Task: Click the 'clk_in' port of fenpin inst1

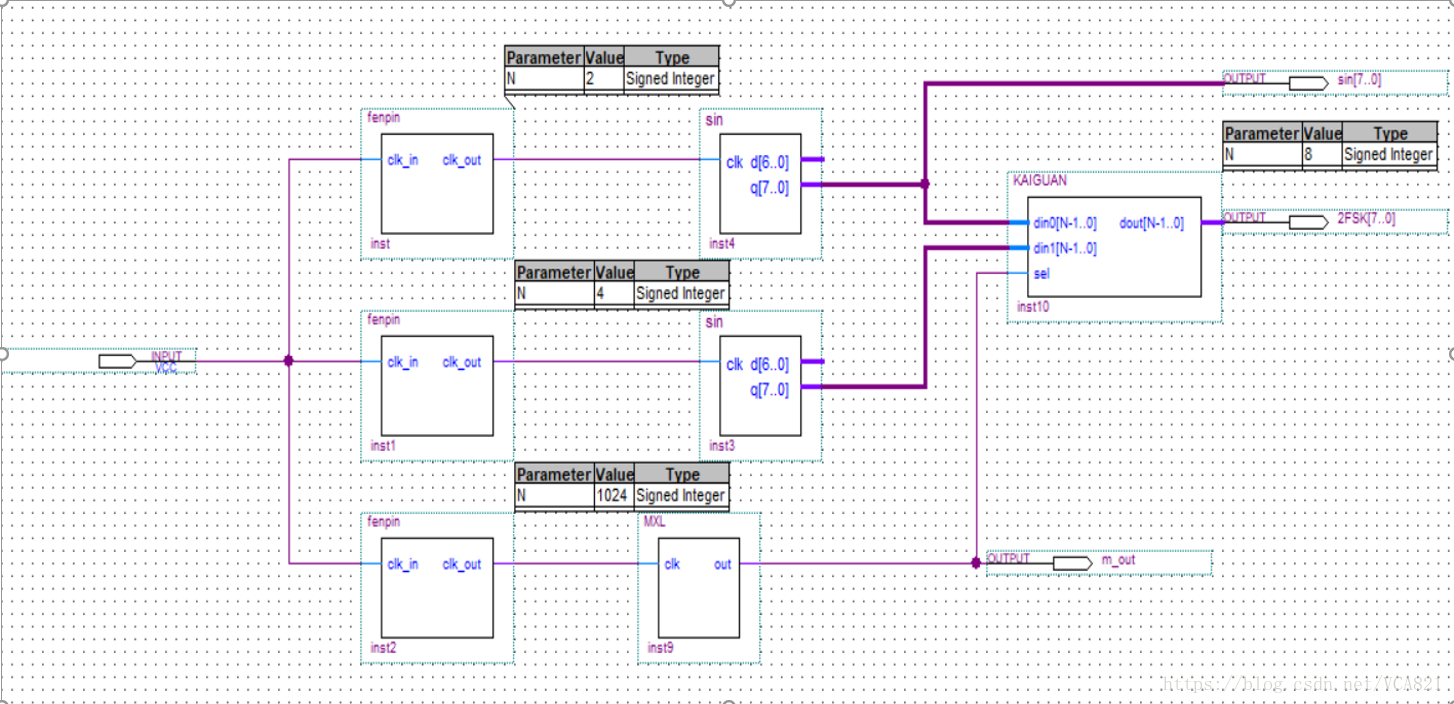Action: (x=403, y=362)
